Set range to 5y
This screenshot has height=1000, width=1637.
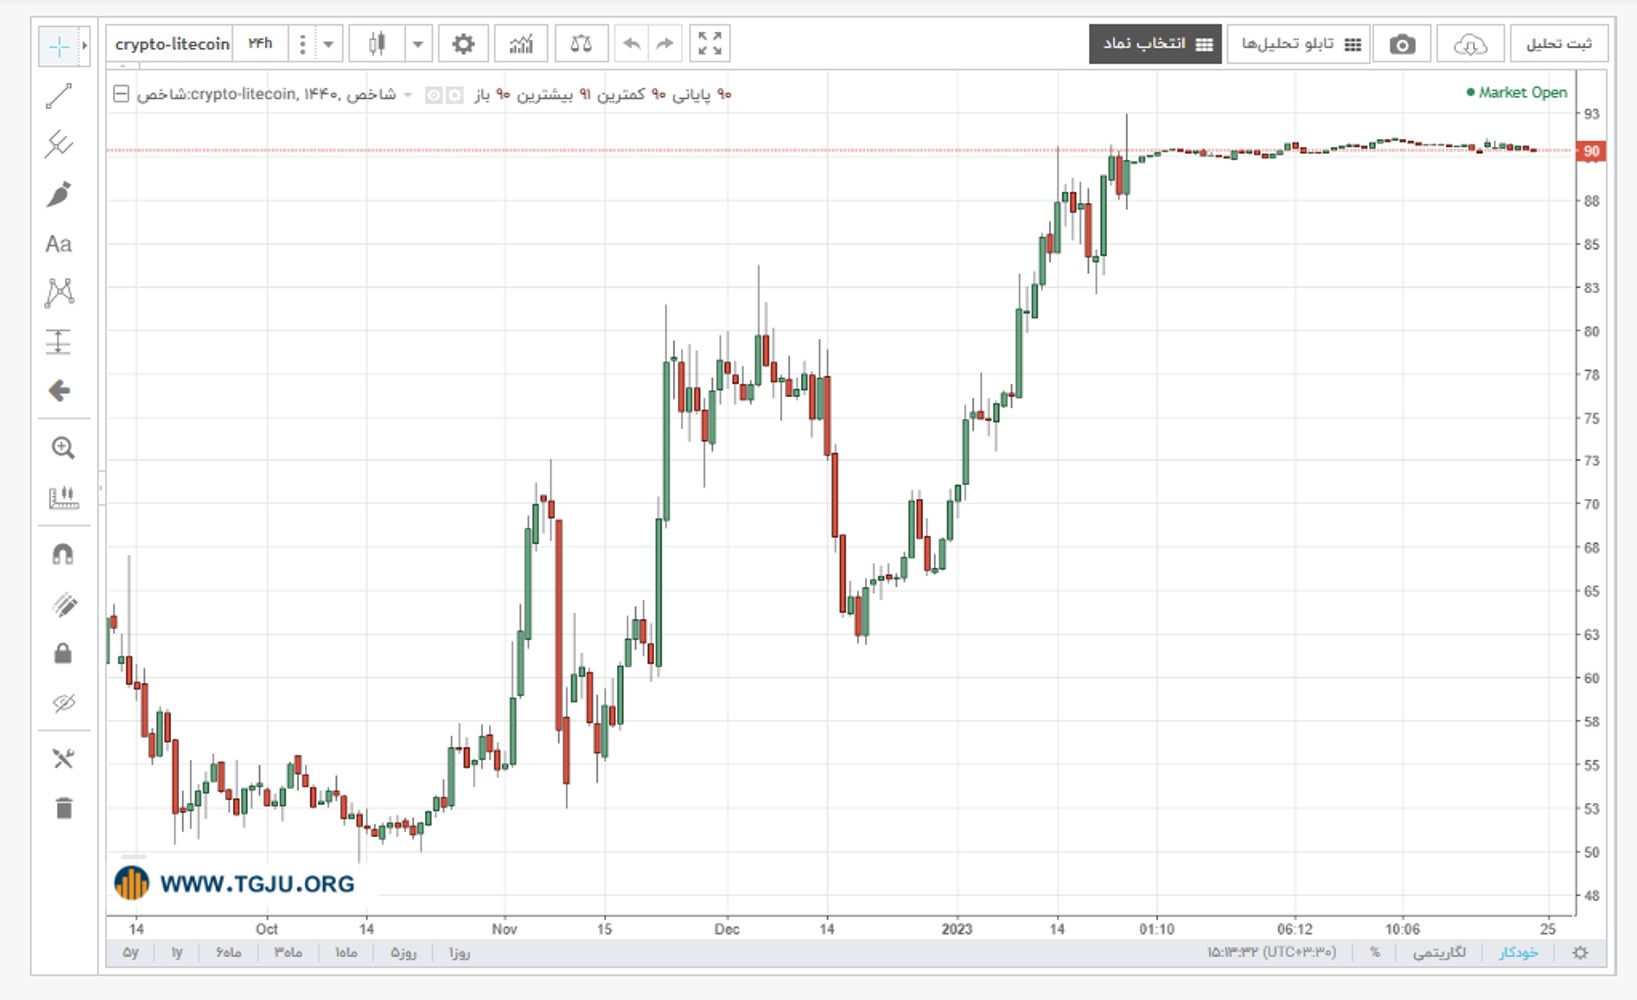point(131,952)
